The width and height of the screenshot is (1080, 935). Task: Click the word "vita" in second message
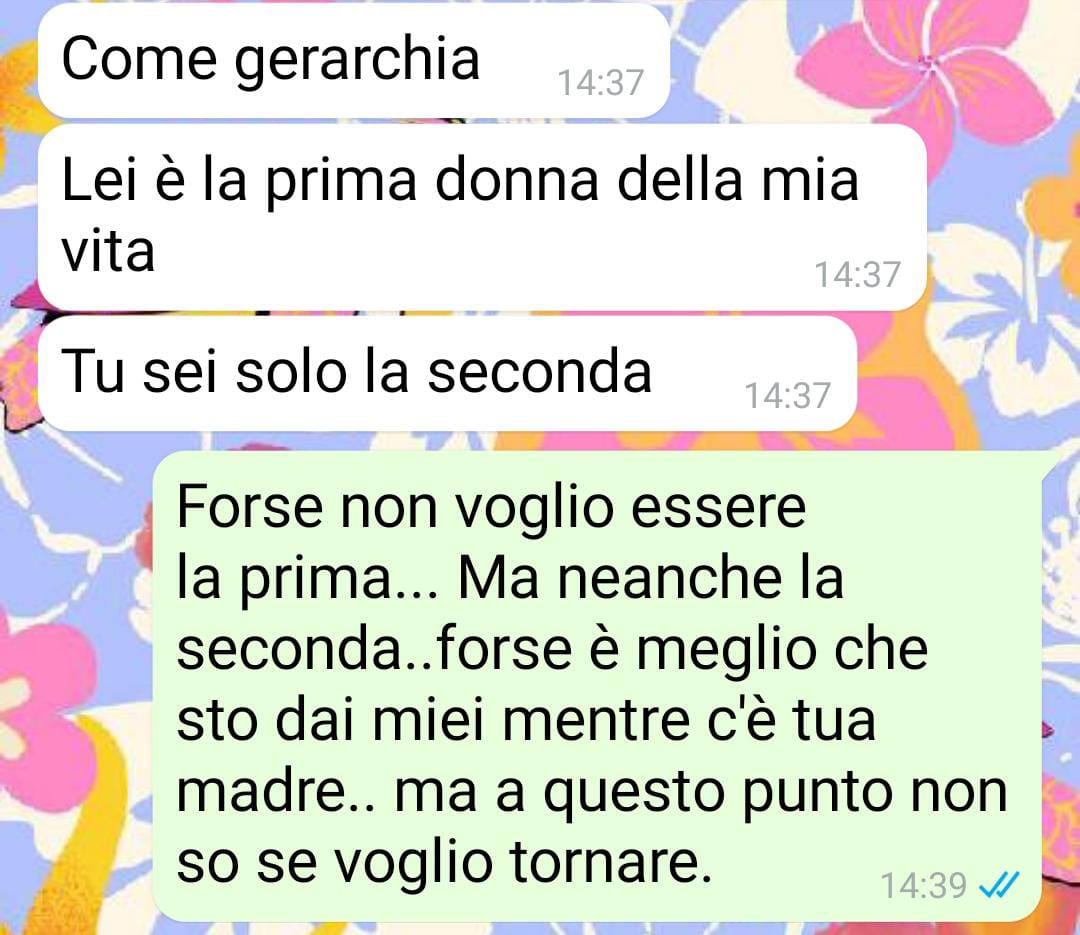point(108,251)
